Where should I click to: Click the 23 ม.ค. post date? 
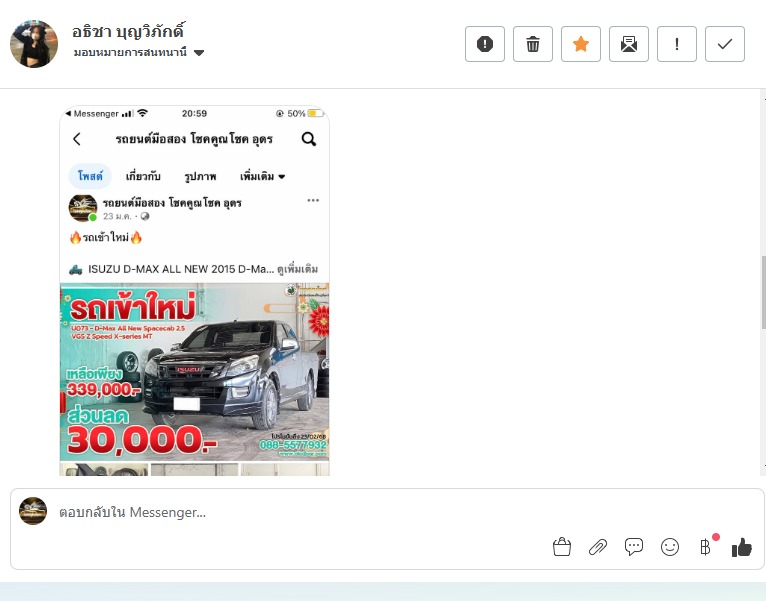117,216
